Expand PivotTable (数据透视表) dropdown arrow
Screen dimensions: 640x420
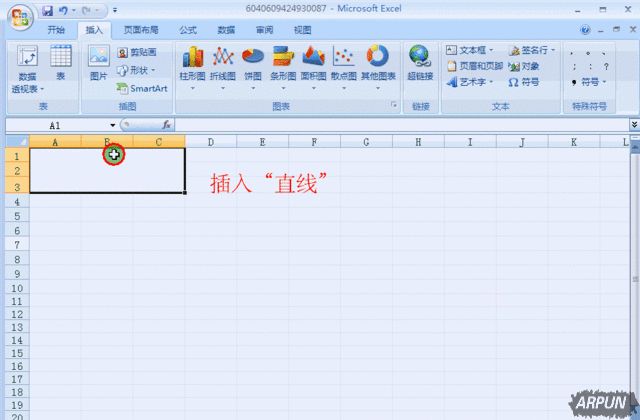pos(42,89)
